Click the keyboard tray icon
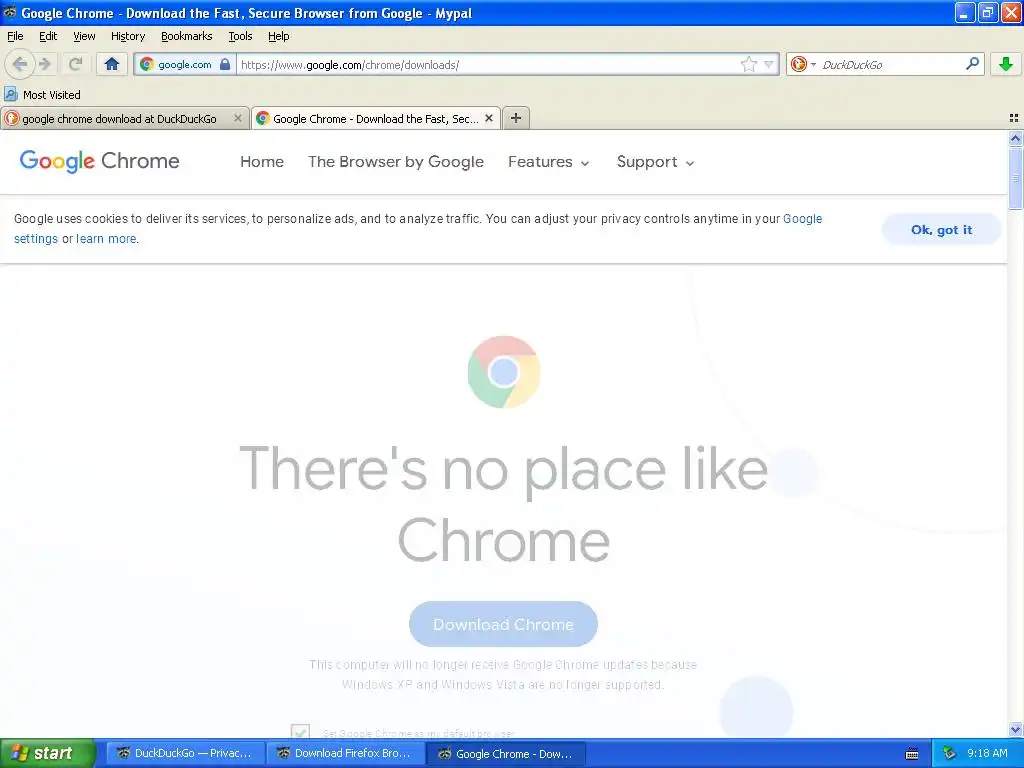 pyautogui.click(x=912, y=754)
